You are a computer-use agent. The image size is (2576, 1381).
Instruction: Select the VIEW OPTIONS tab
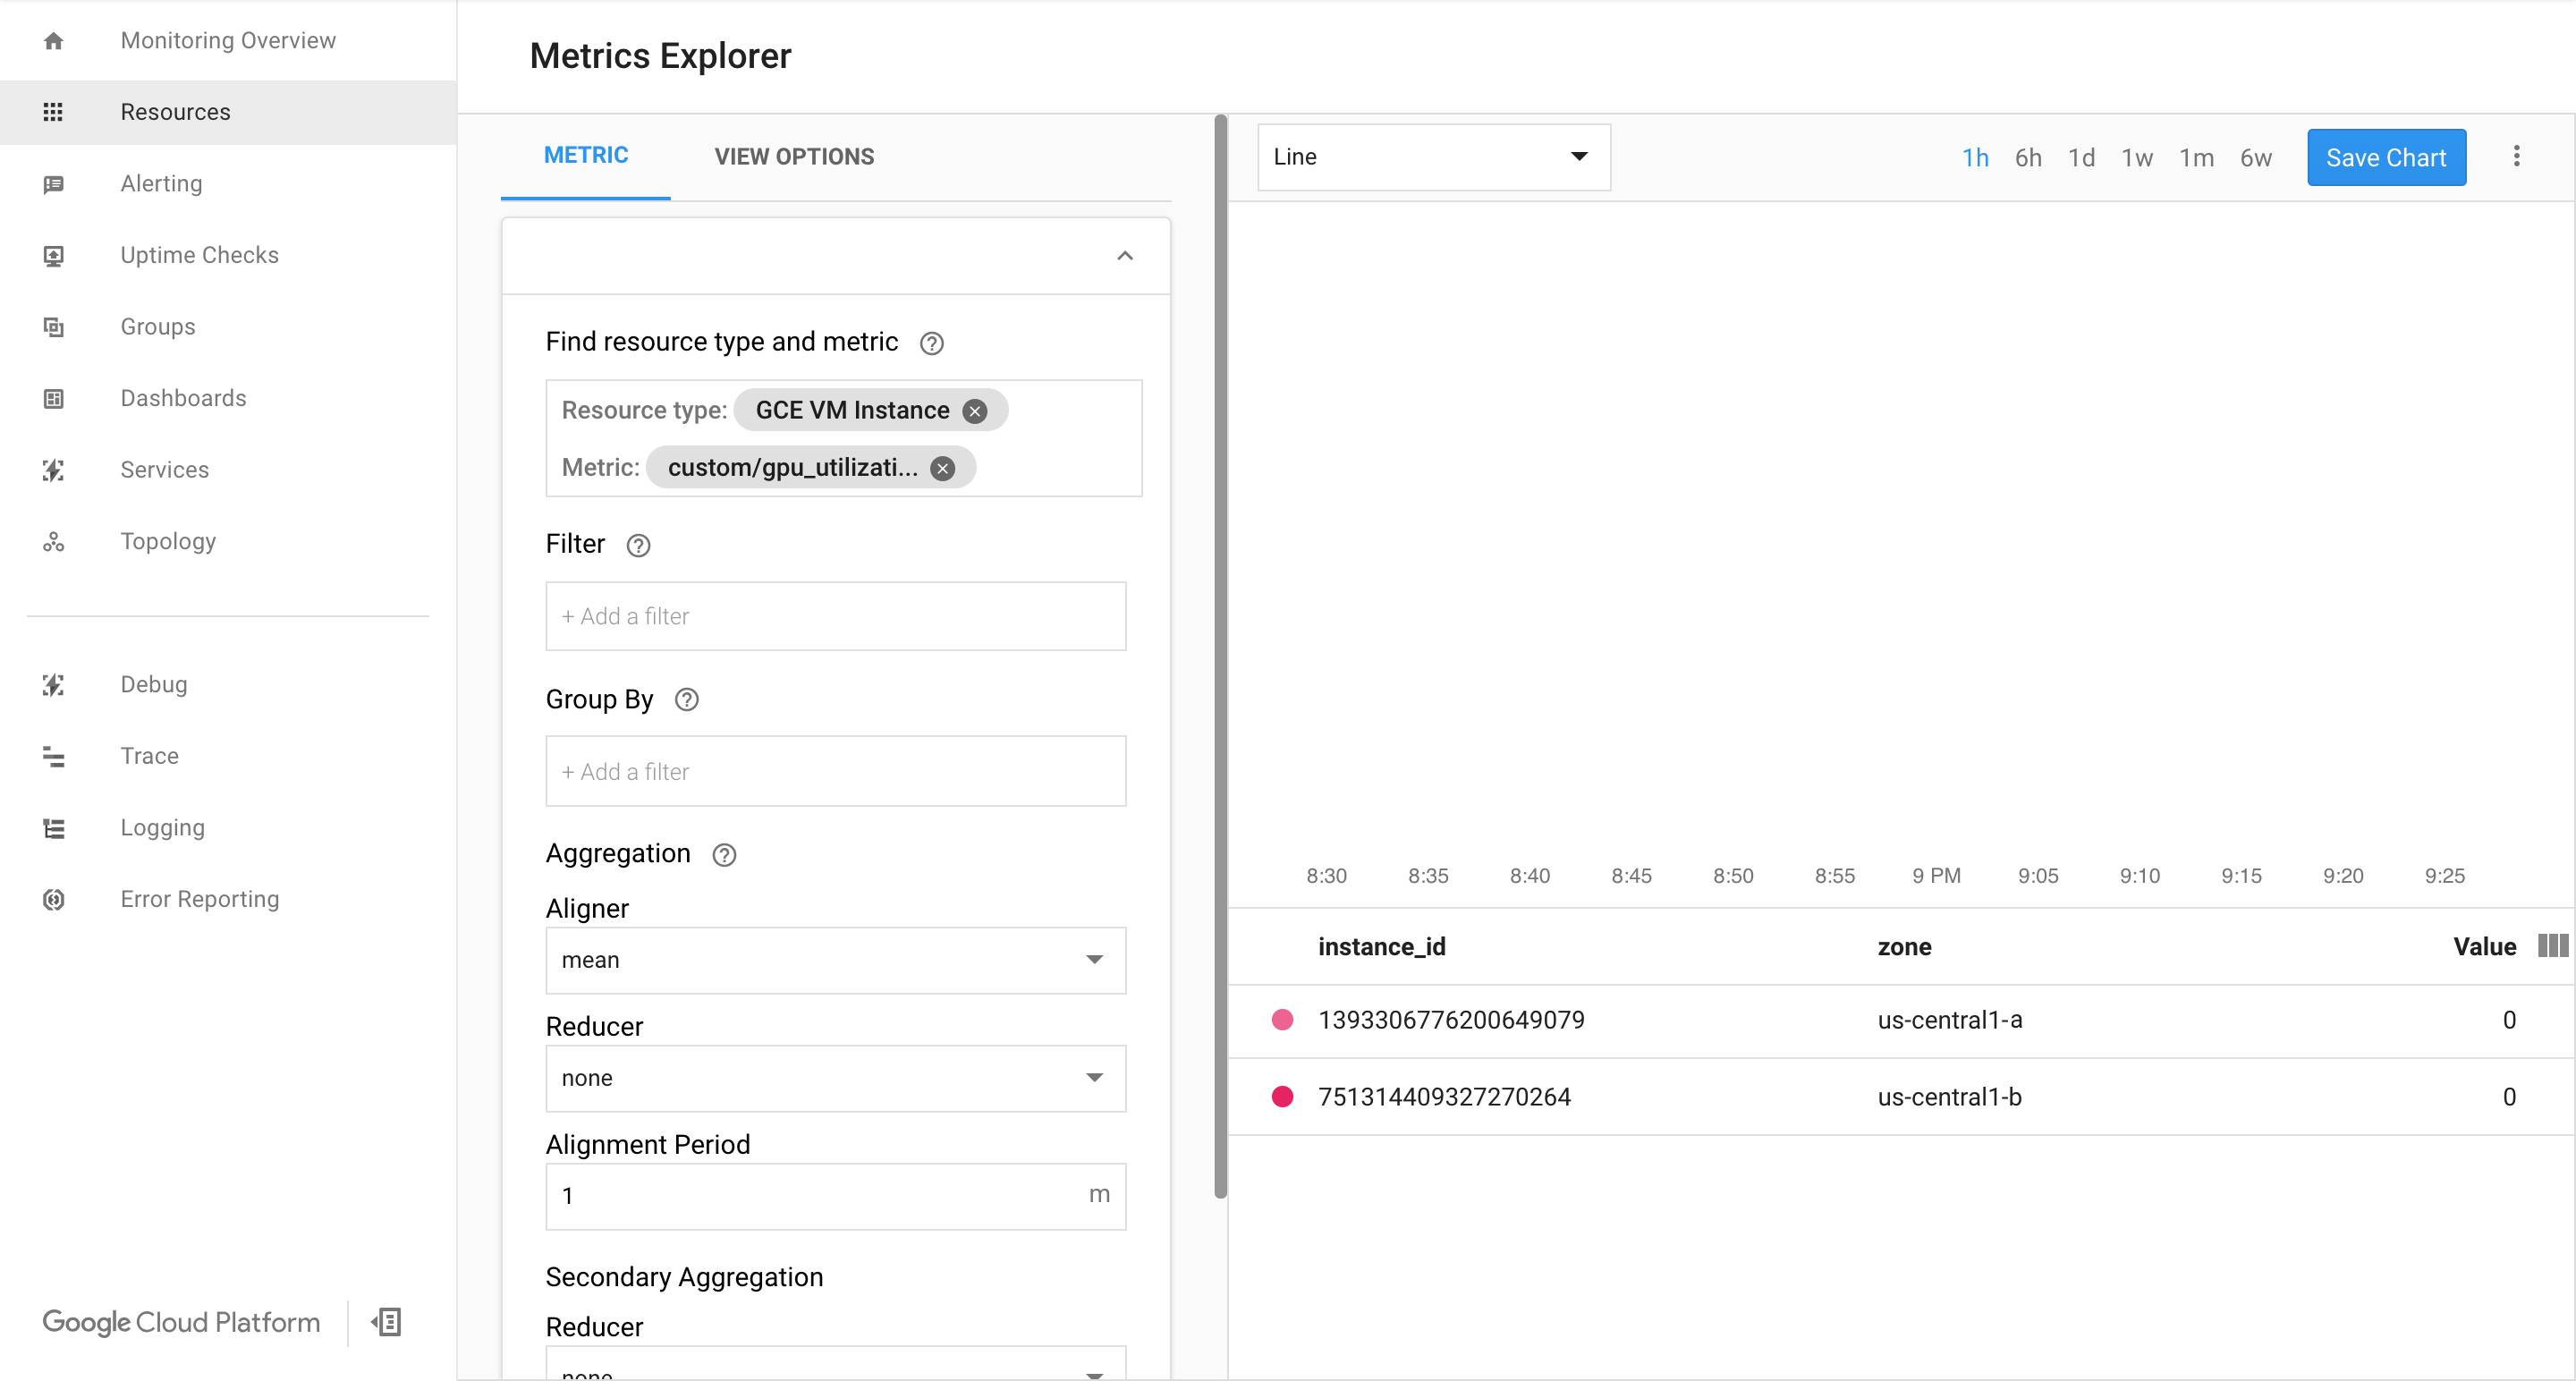click(792, 157)
